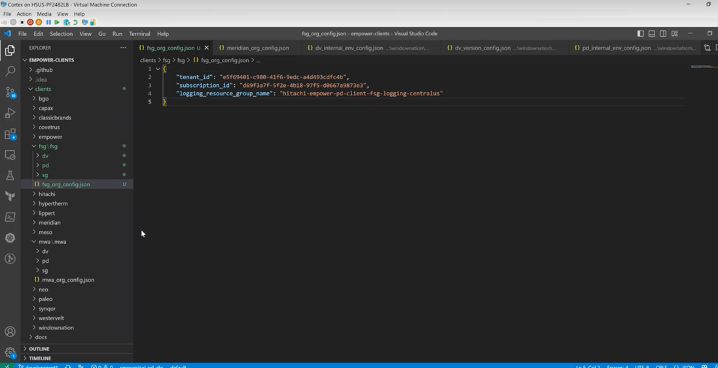This screenshot has height=368, width=718.
Task: Close the fsg_org_config.json tab
Action: [207, 48]
